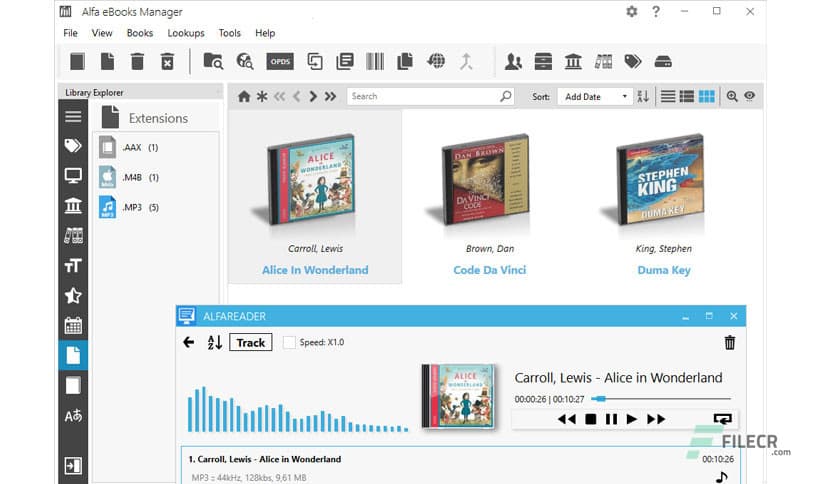Toggle the sort direction A-Z icon
Image resolution: width=836 pixels, height=484 pixels.
click(x=643, y=96)
